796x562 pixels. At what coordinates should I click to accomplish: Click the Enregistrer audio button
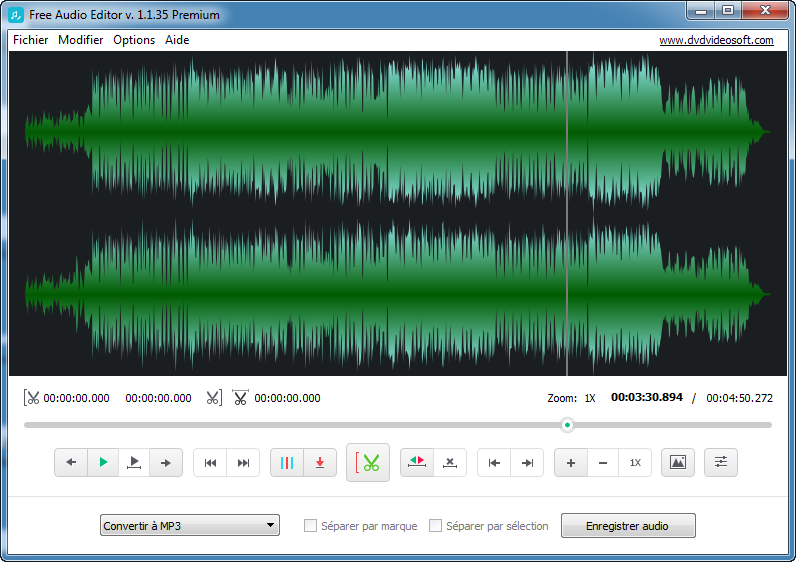point(628,525)
